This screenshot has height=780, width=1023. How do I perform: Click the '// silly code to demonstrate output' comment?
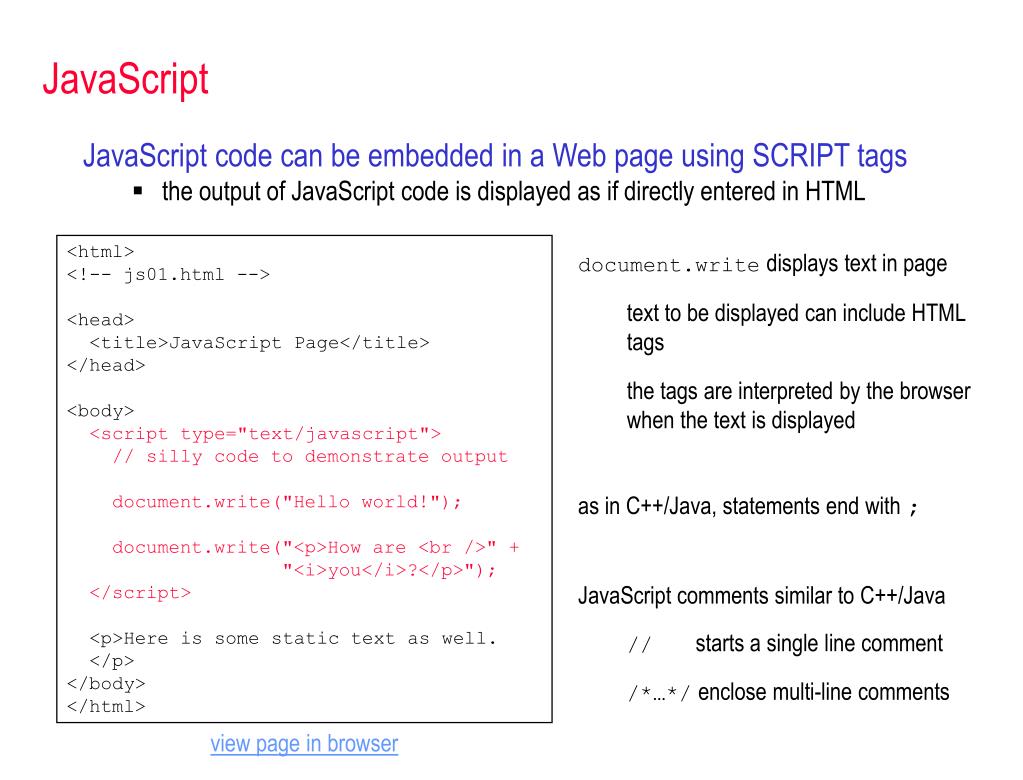311,457
